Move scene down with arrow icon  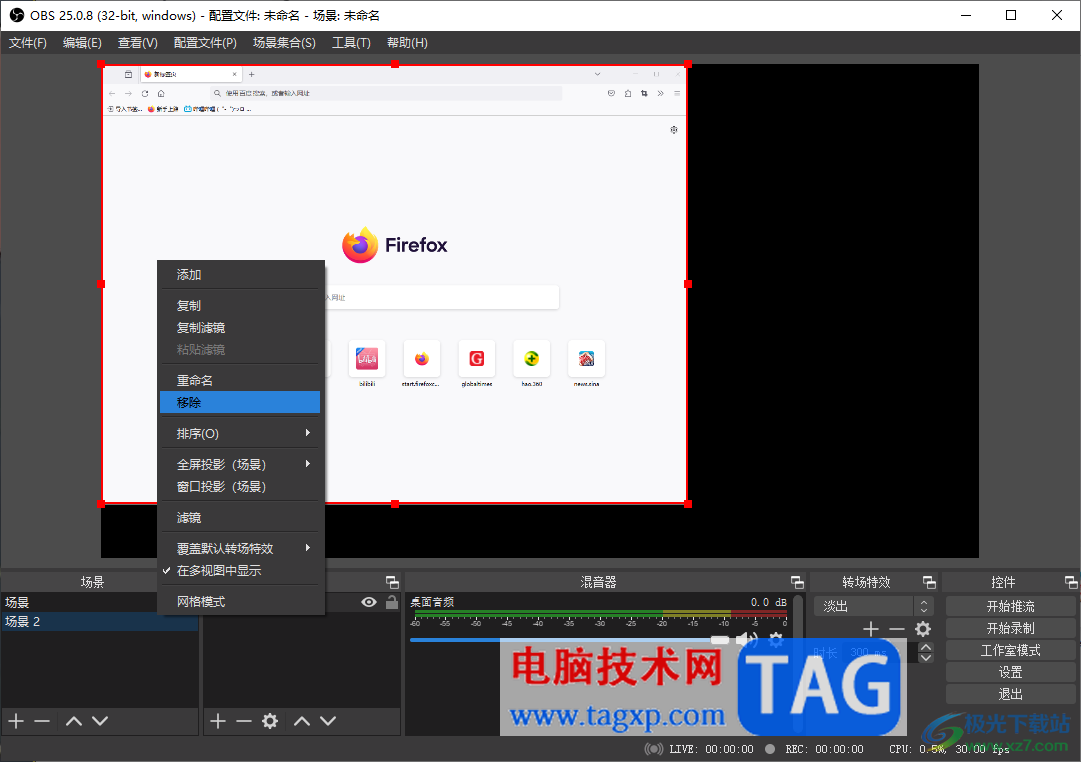(100, 721)
